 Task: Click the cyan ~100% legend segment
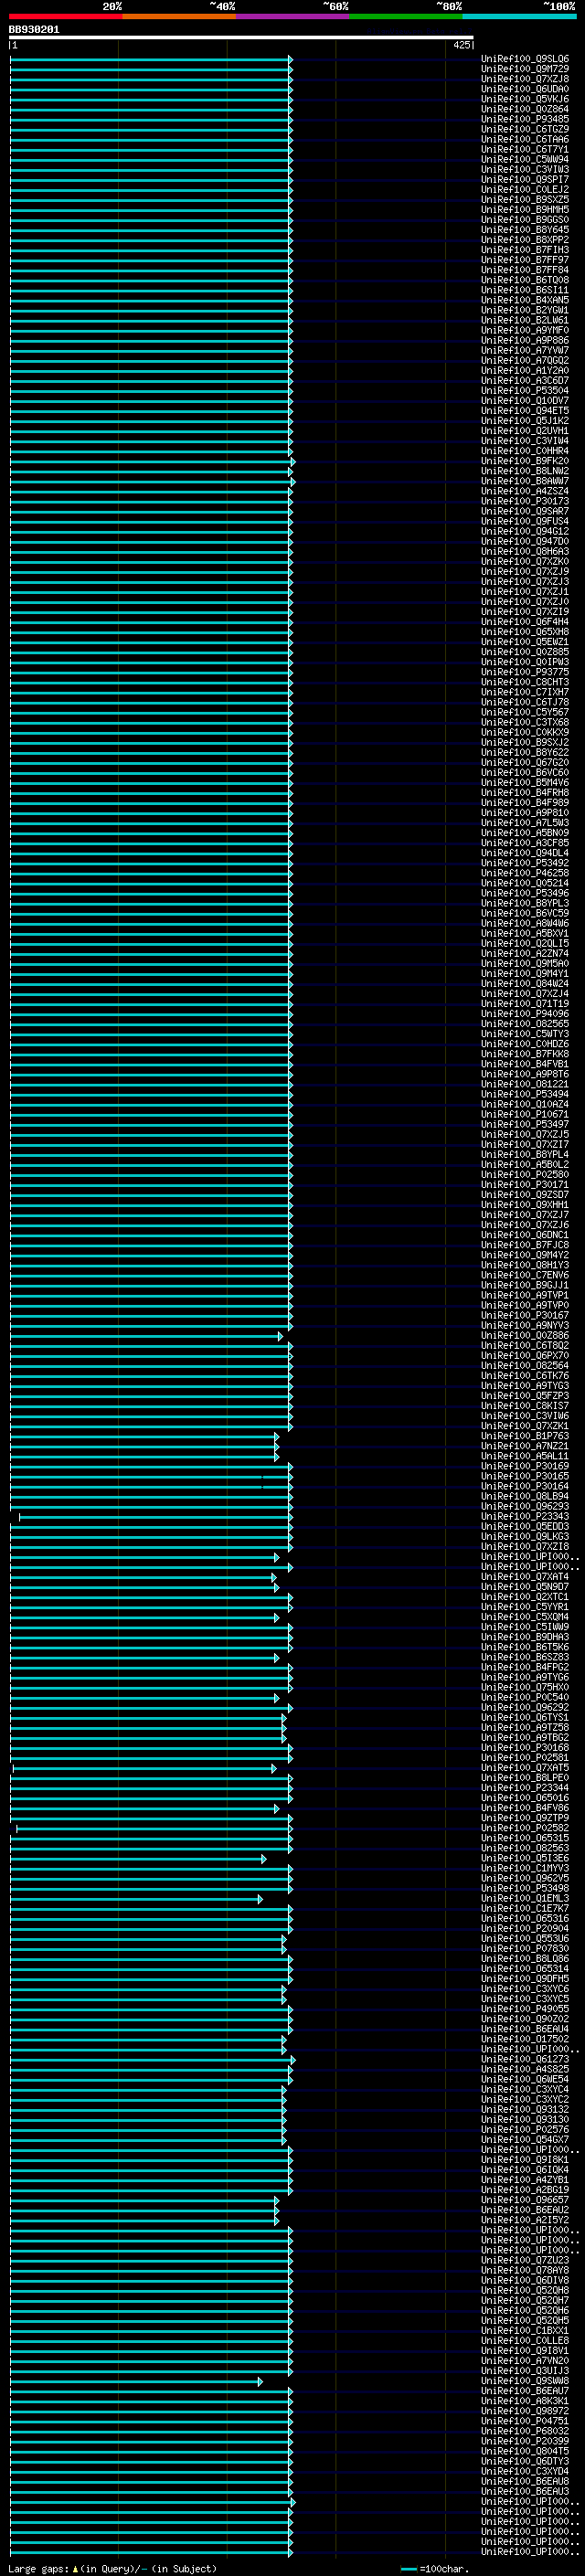[x=519, y=16]
